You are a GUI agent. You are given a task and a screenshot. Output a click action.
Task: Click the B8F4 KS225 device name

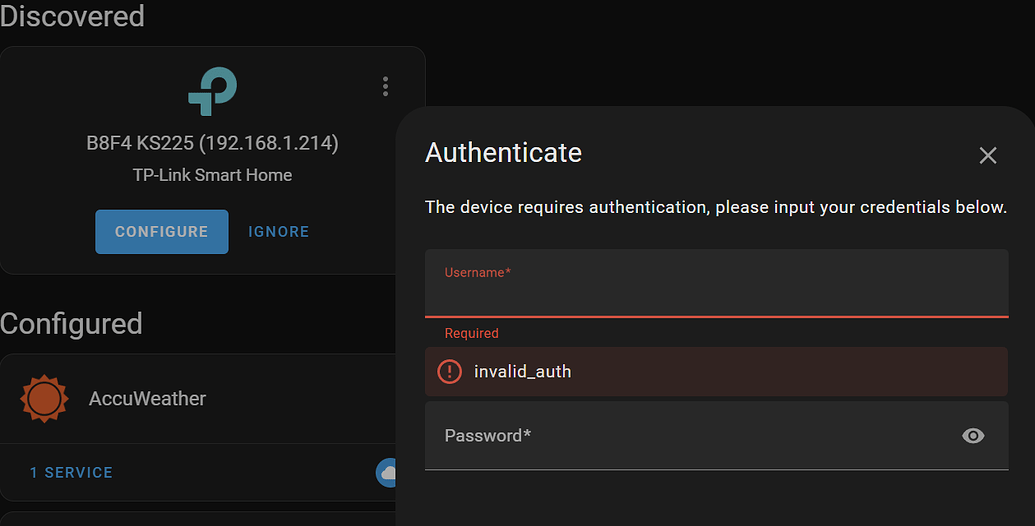pos(212,144)
